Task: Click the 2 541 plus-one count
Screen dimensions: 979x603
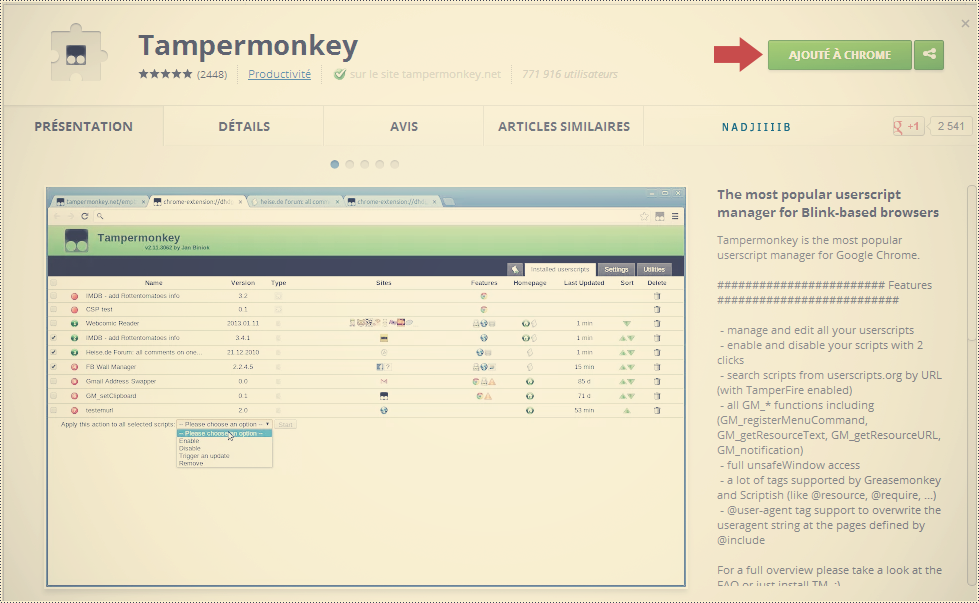Action: tap(950, 126)
